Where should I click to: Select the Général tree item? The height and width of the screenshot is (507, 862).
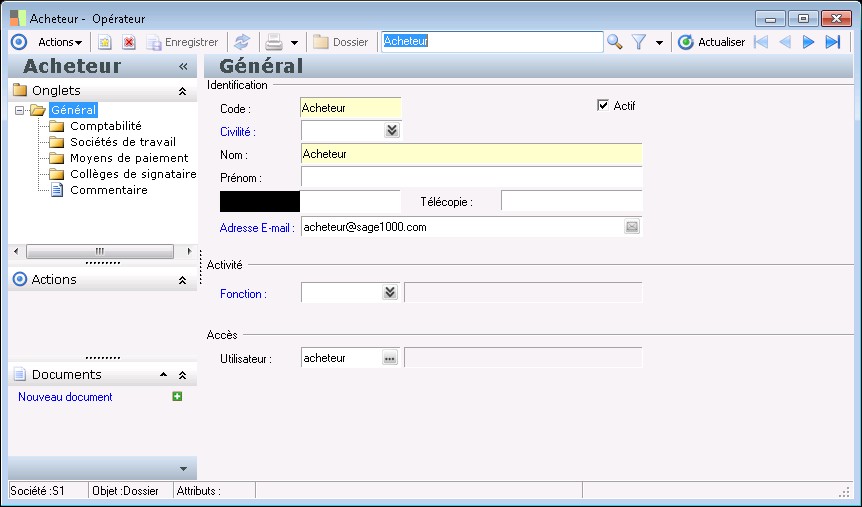tap(73, 110)
